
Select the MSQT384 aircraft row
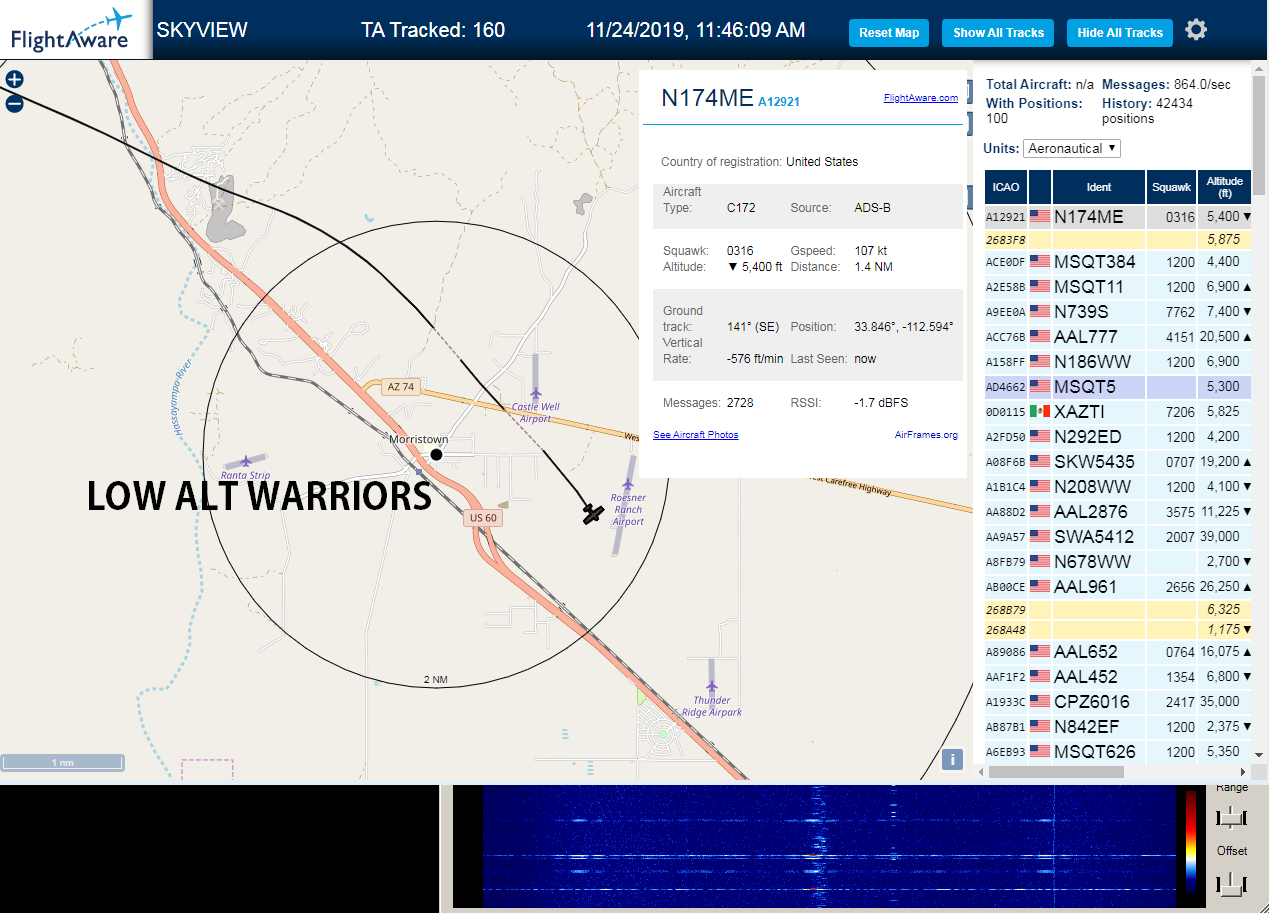click(x=1118, y=262)
